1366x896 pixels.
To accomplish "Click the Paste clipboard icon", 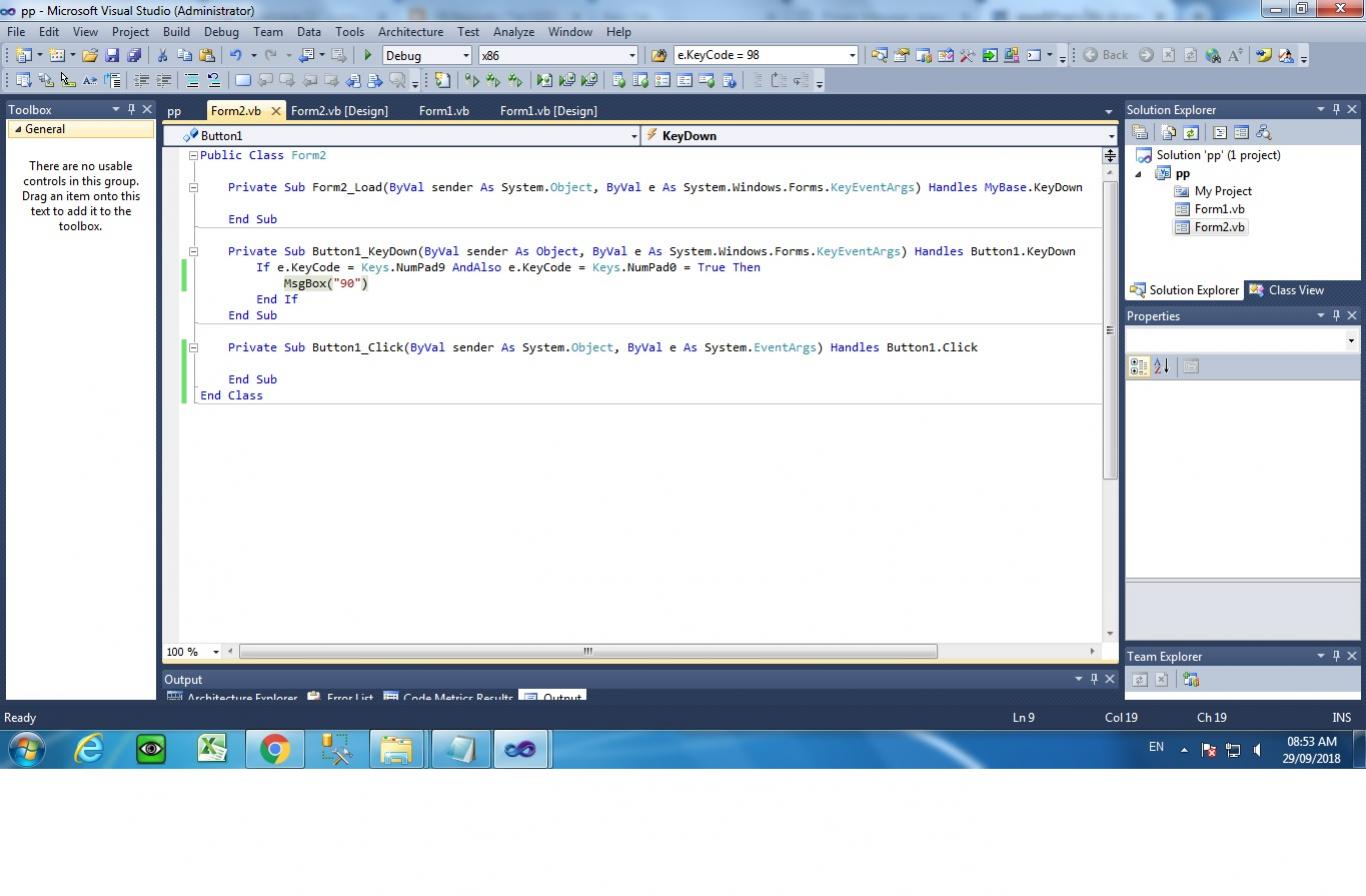I will coord(206,56).
